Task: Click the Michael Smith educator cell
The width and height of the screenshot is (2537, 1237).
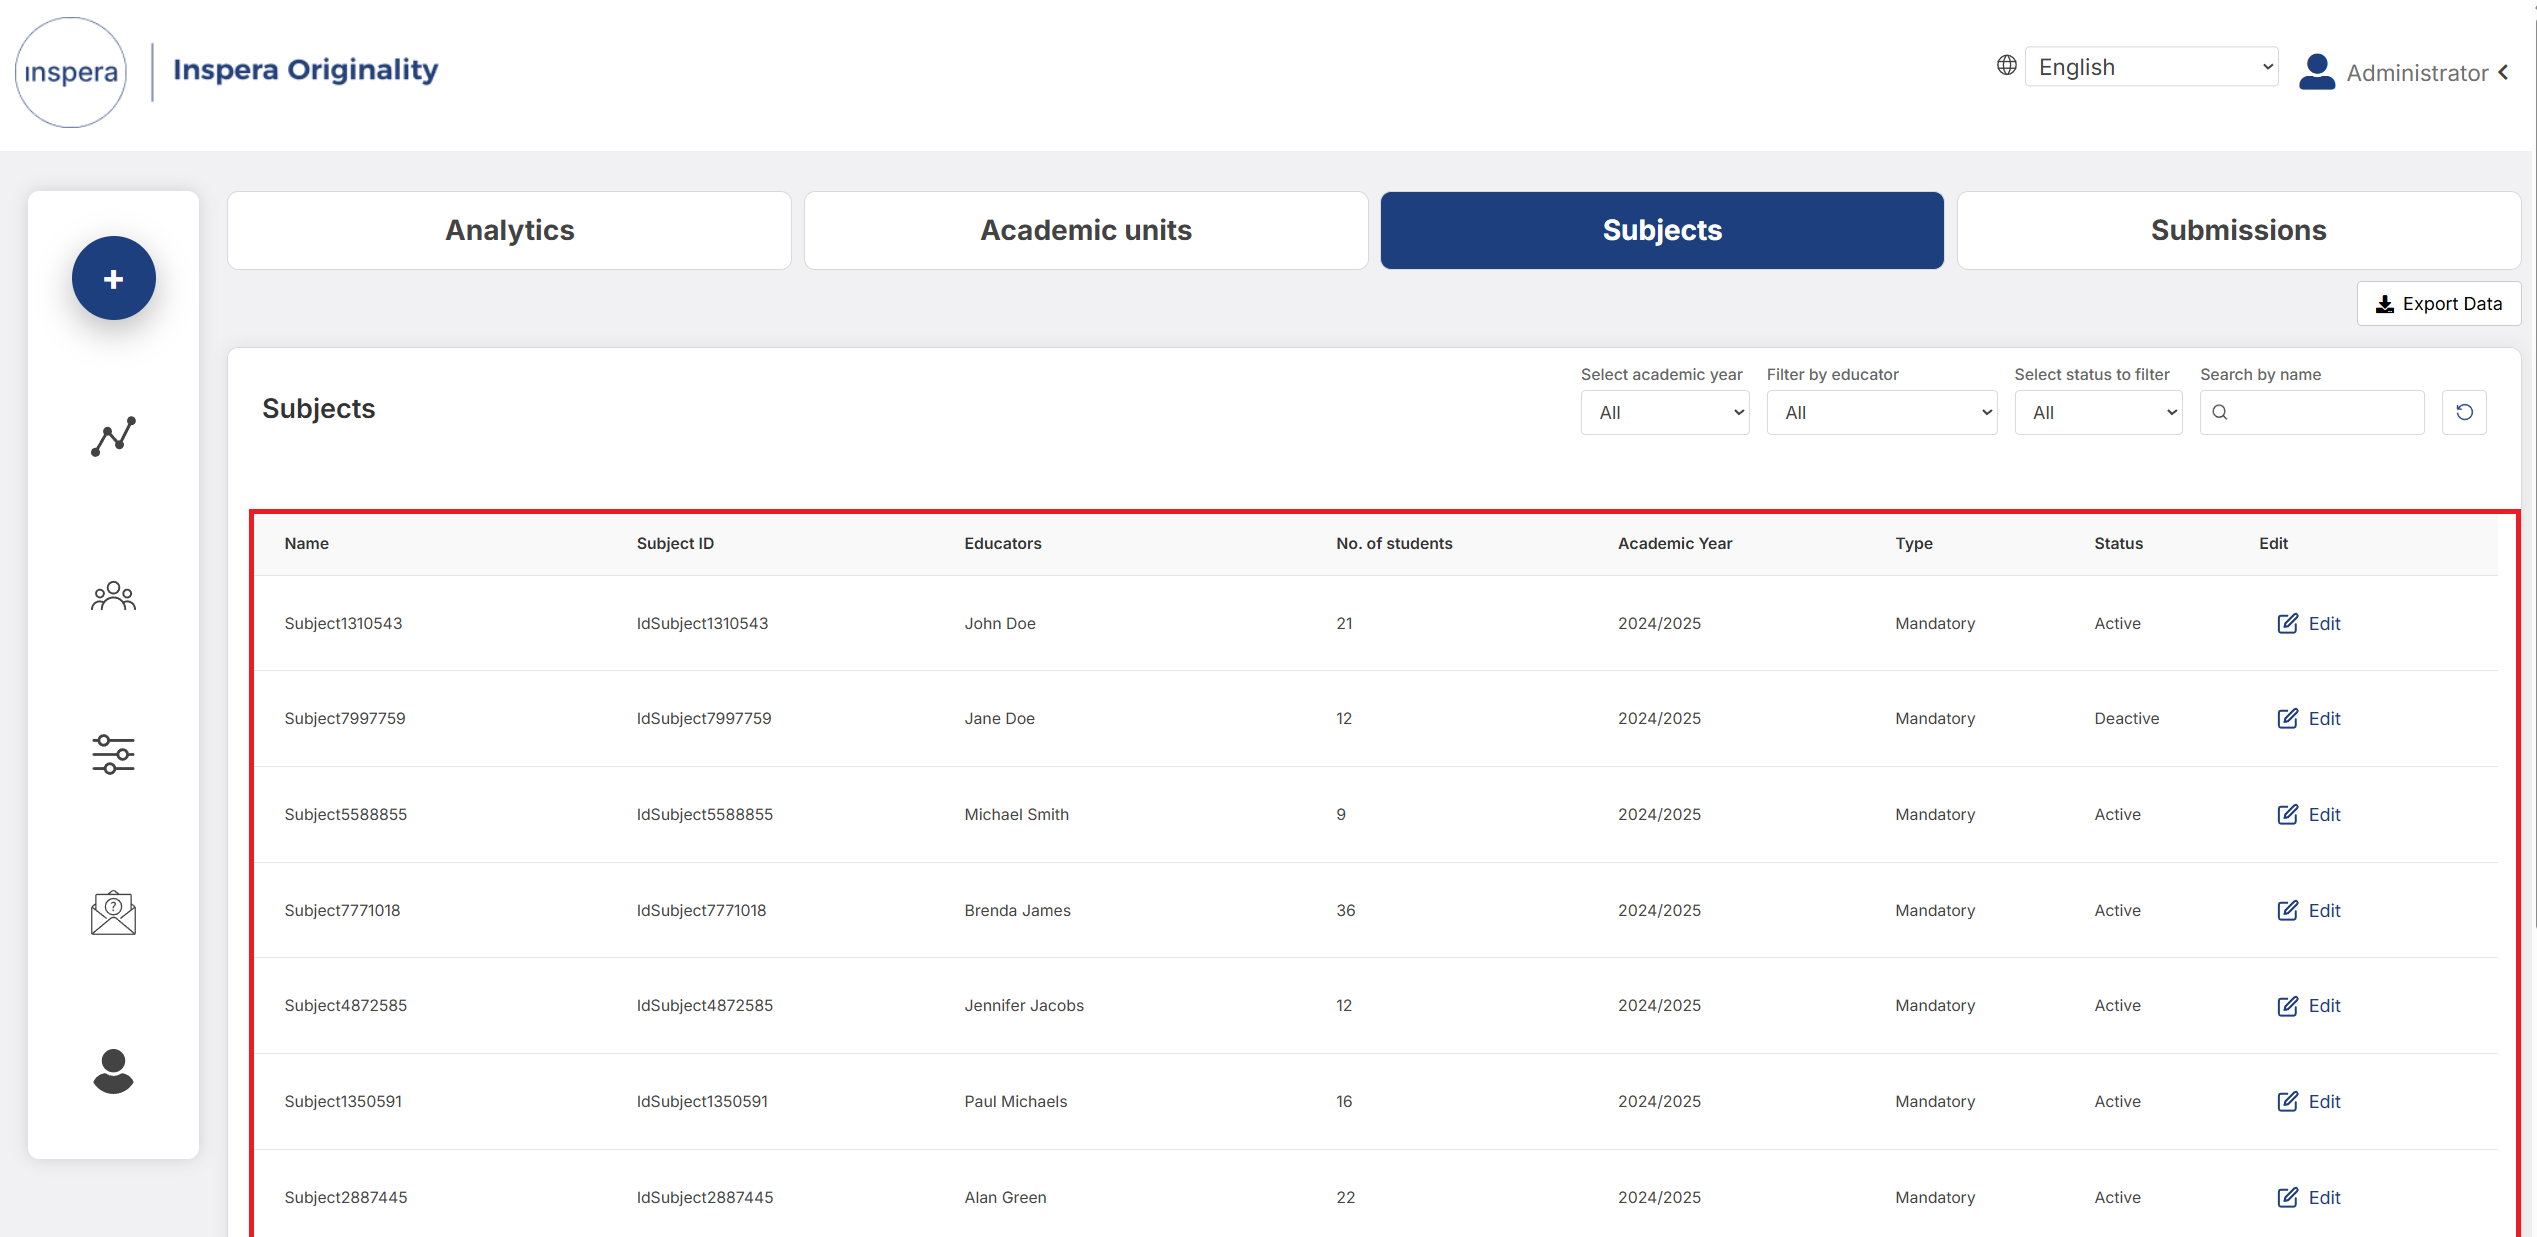Action: click(1016, 814)
